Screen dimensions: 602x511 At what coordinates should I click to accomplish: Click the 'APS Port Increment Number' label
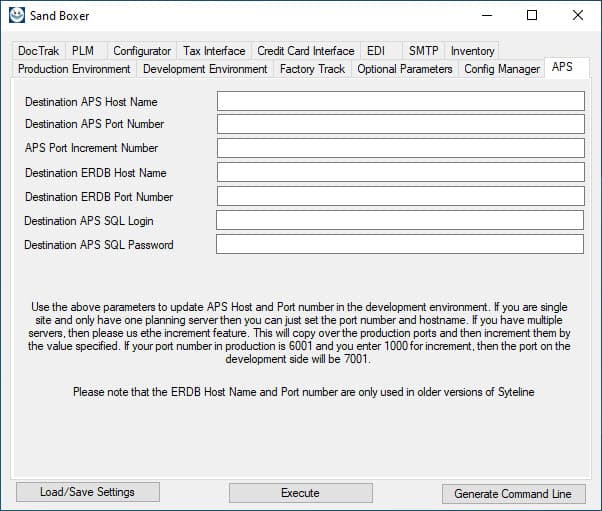91,148
